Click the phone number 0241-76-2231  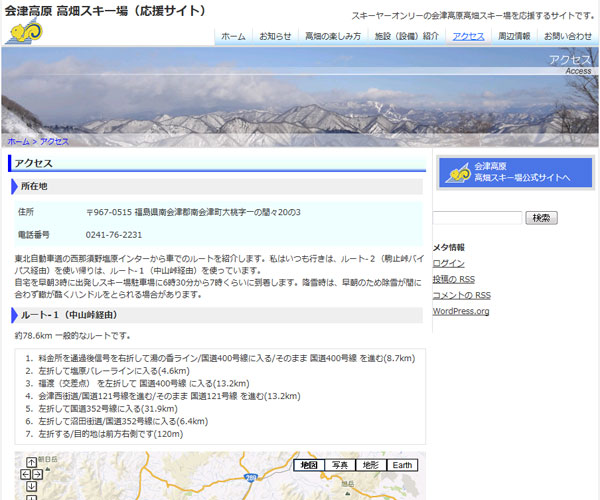(114, 235)
